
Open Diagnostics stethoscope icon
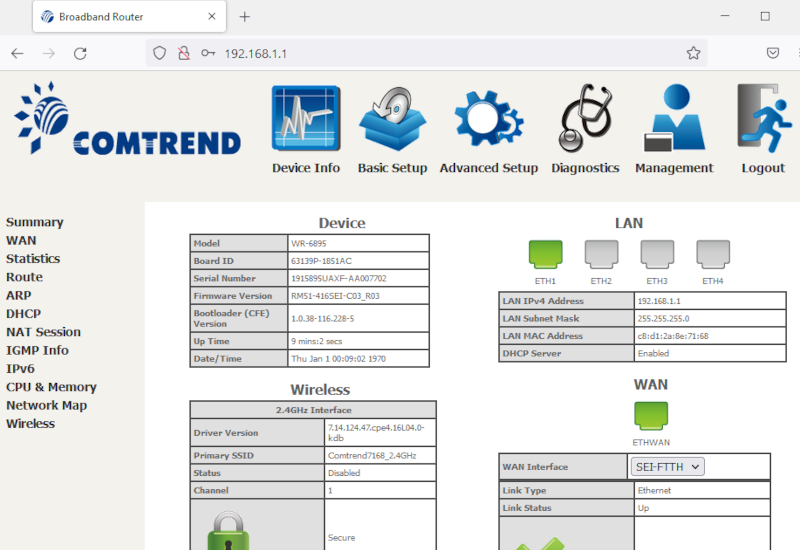click(x=585, y=119)
